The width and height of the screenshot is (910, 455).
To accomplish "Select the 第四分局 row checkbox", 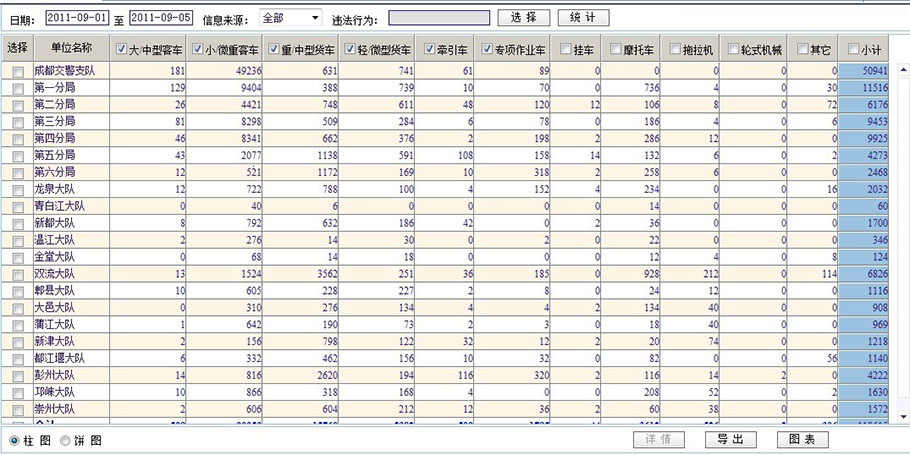I will click(x=18, y=139).
